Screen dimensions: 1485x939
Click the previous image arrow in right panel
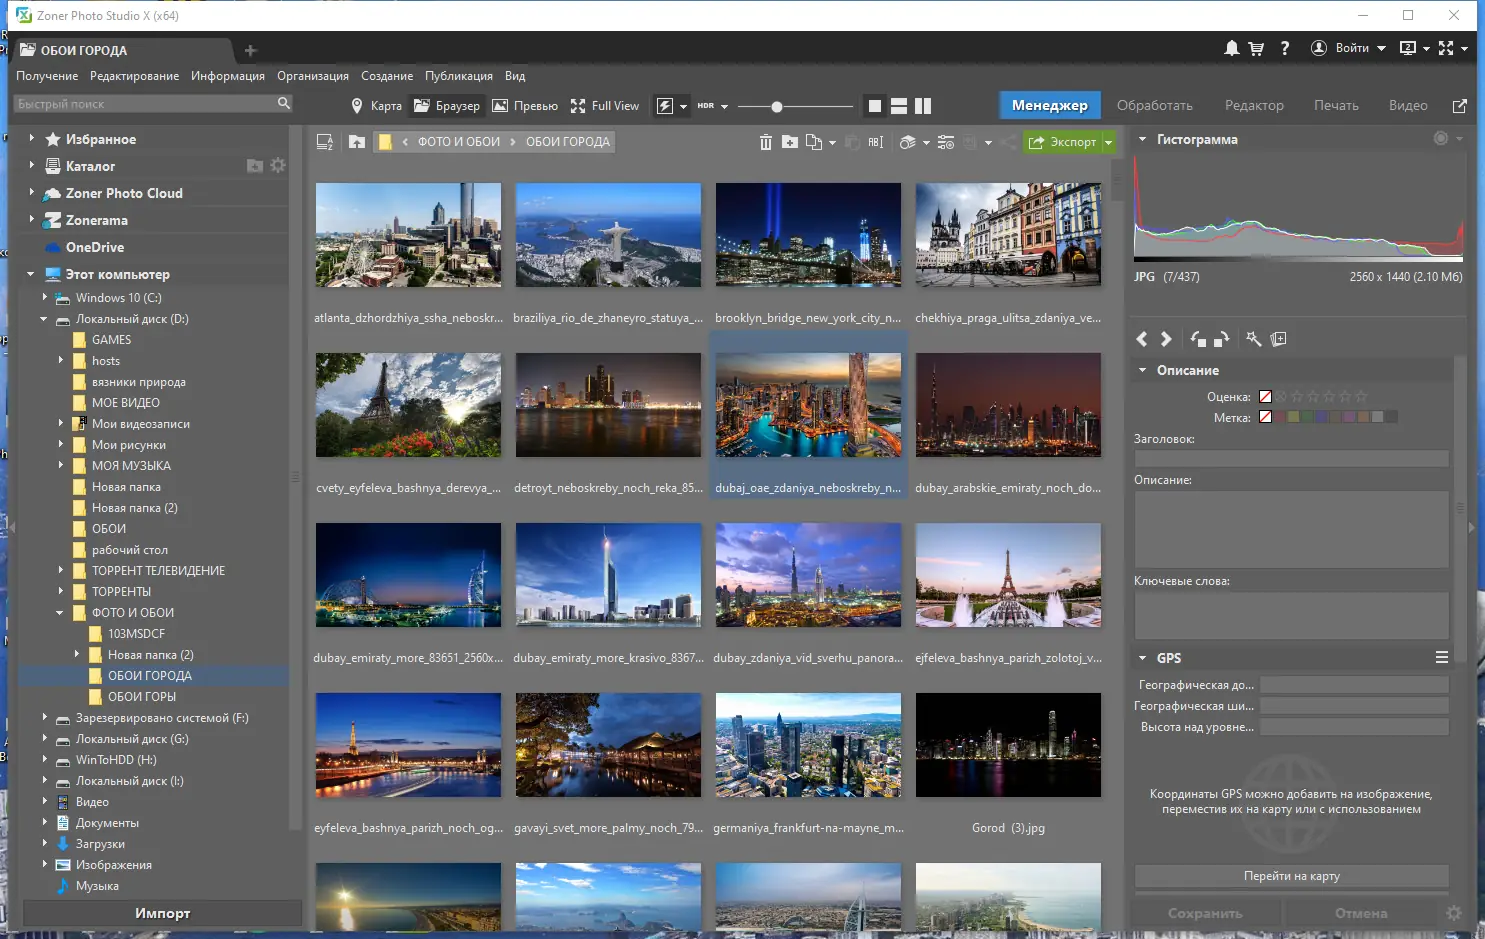[1141, 338]
